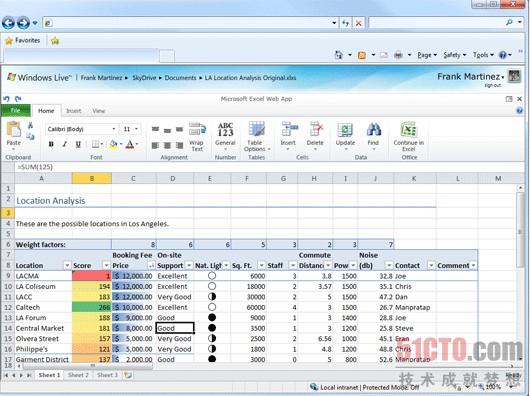Click the Redo arrow icon
Screen dimensions: 530x396
(18, 99)
